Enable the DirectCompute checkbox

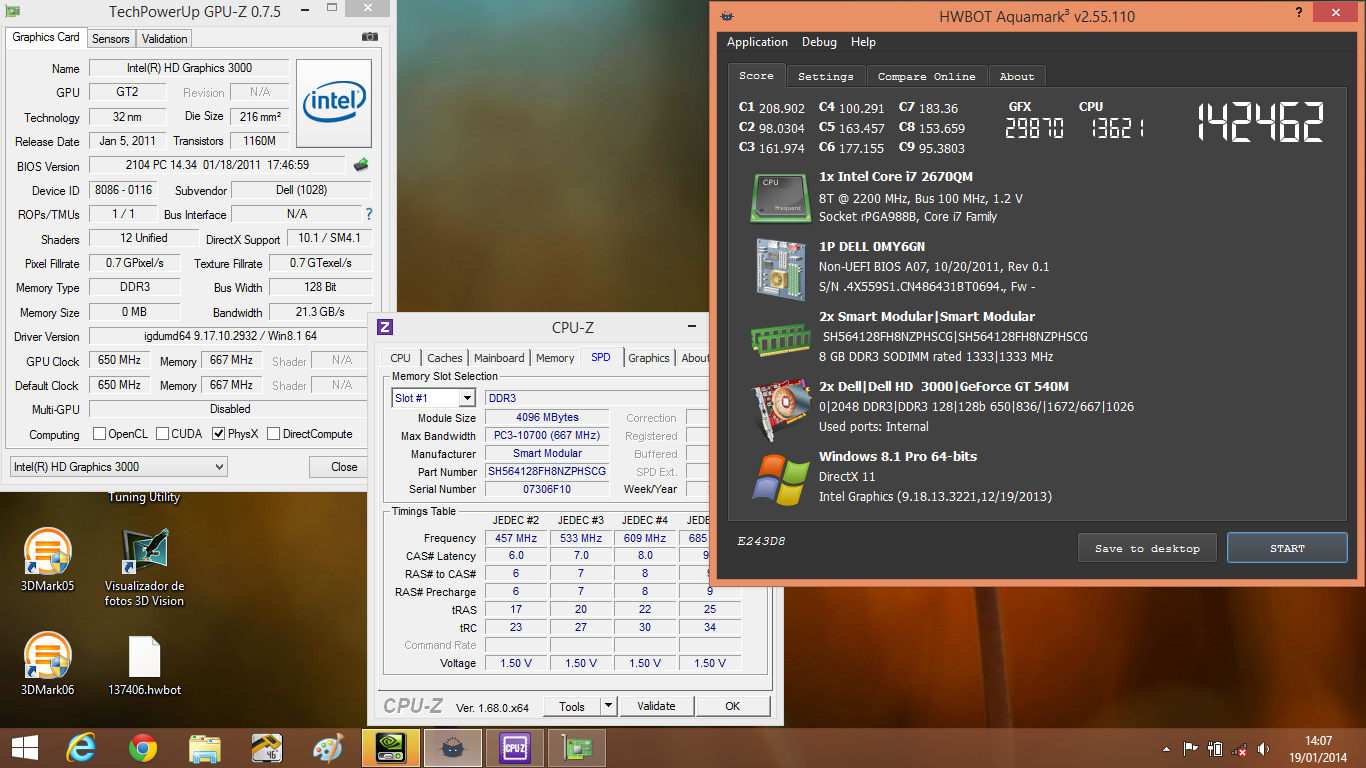pyautogui.click(x=272, y=434)
